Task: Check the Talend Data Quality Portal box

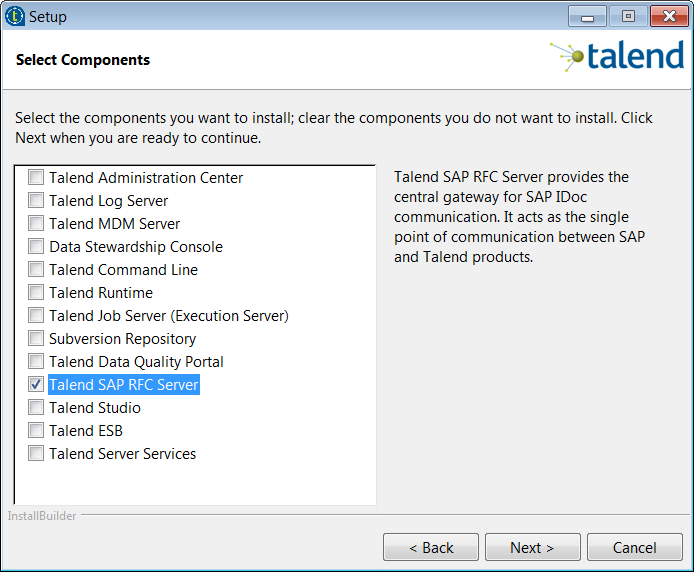Action: point(36,362)
